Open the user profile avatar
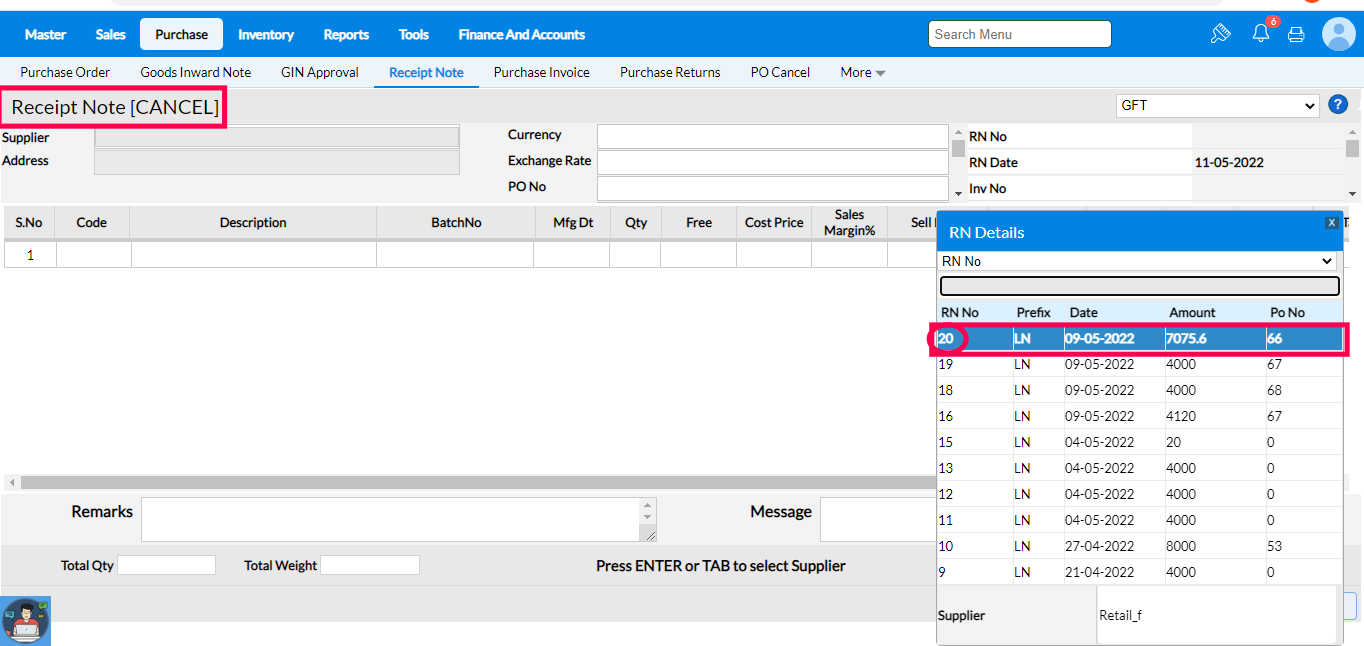Screen dimensions: 1364x646 1338,34
